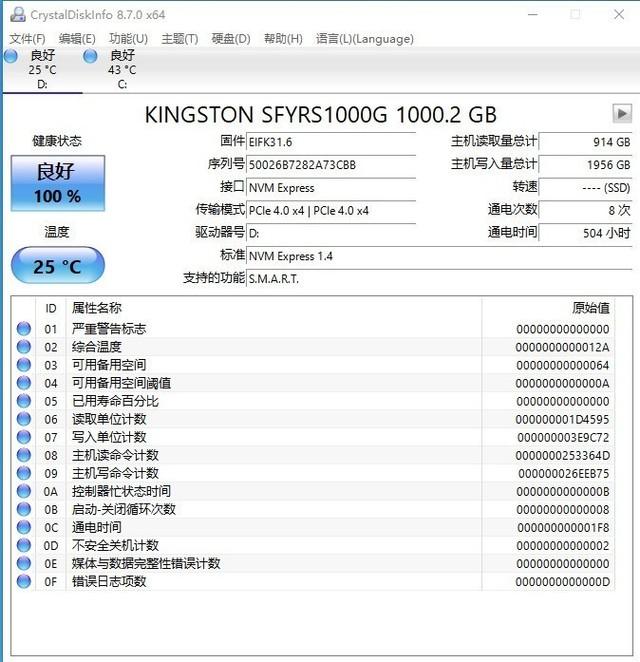Click the blue status orb for drive C:

point(90,56)
